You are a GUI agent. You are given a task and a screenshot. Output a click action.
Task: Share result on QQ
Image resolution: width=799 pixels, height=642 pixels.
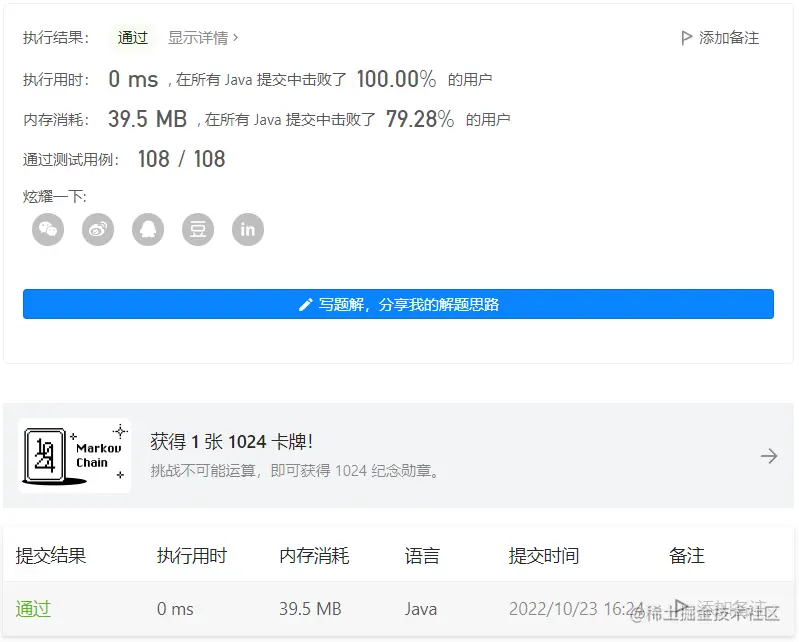pyautogui.click(x=148, y=230)
